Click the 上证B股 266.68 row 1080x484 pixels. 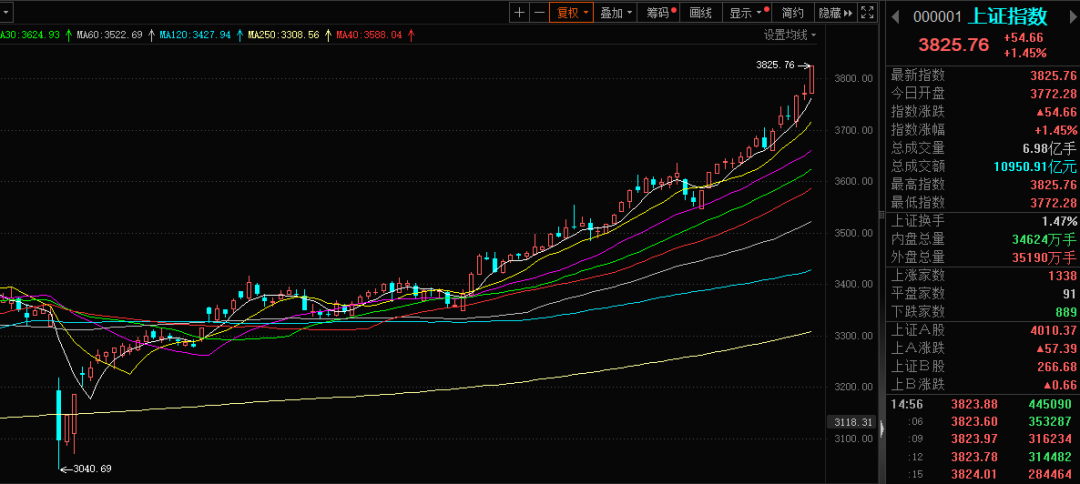tap(984, 367)
